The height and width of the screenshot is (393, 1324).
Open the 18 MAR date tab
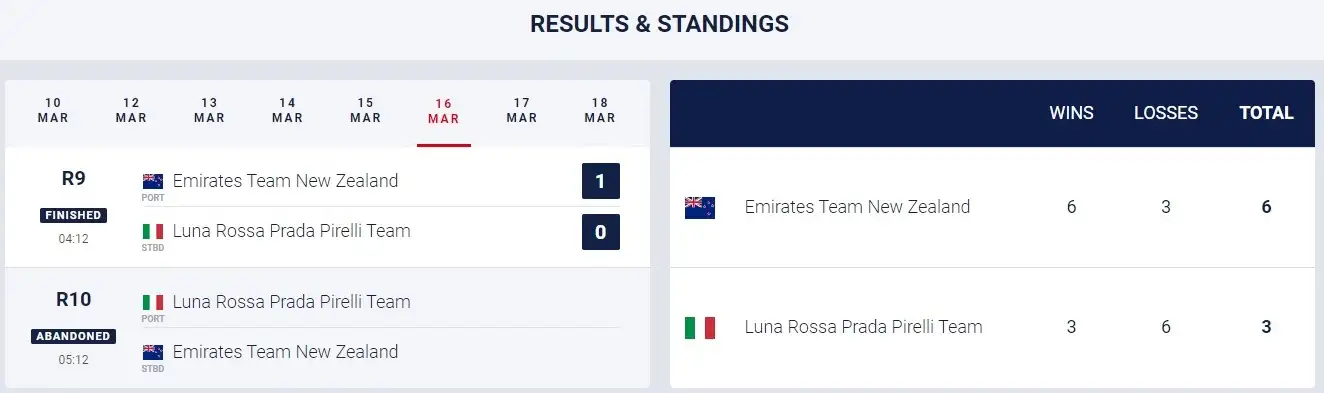click(x=600, y=111)
